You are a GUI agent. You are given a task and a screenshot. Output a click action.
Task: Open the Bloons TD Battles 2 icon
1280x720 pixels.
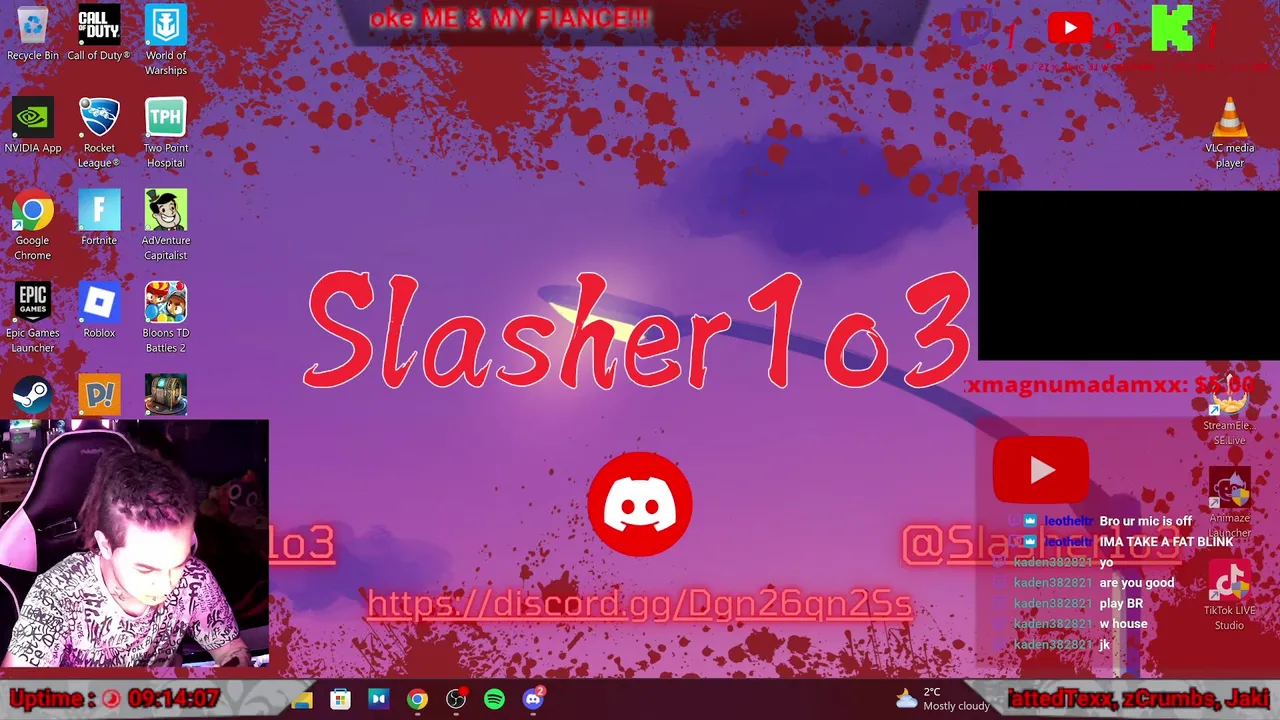point(165,318)
